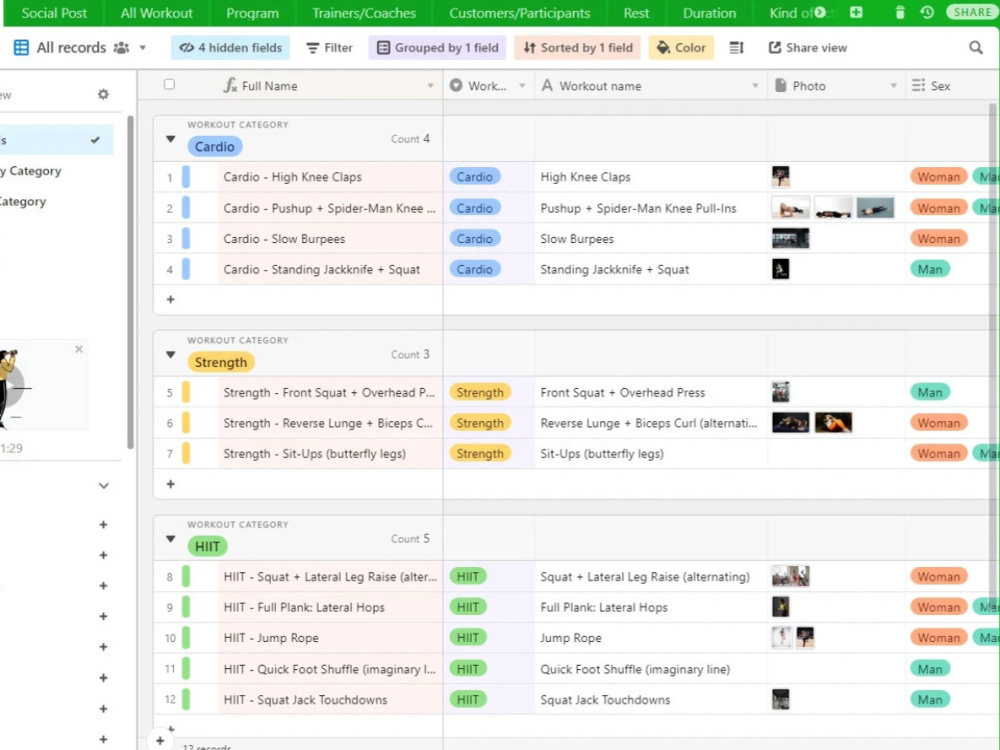Open the Program table tab
1000x750 pixels.
point(252,13)
